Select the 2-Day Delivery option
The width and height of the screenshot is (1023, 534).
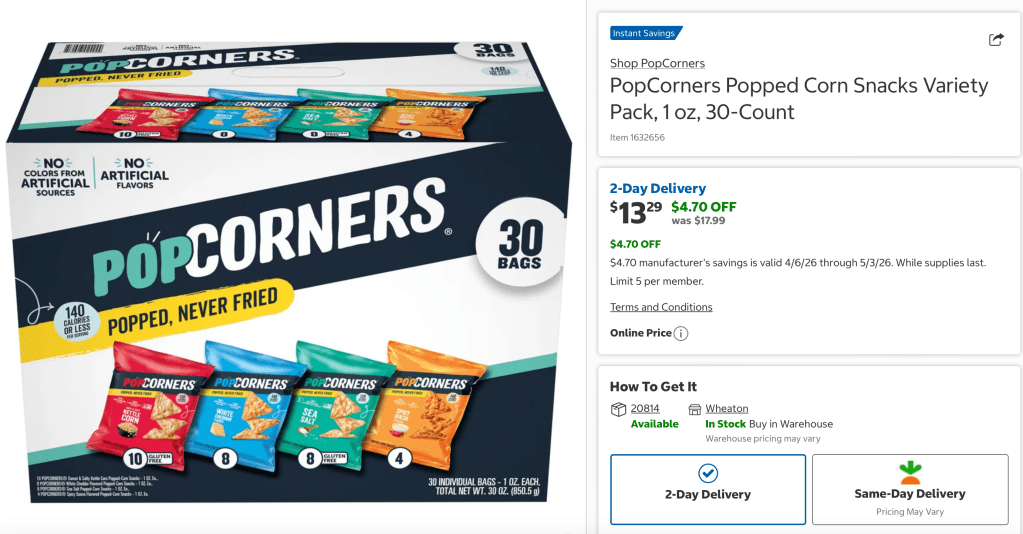click(x=708, y=490)
